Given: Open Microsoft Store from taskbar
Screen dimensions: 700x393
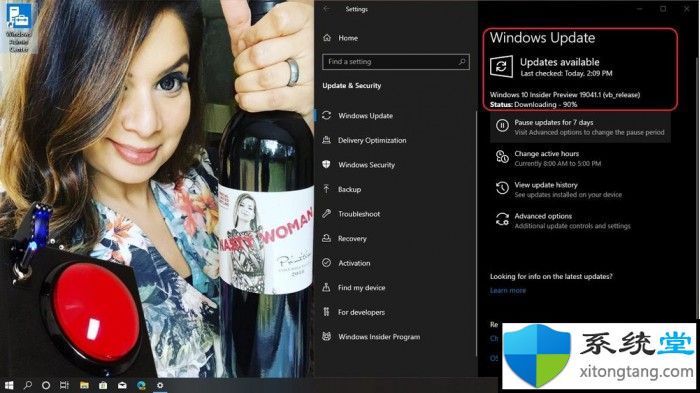Looking at the screenshot, I should tap(103, 385).
